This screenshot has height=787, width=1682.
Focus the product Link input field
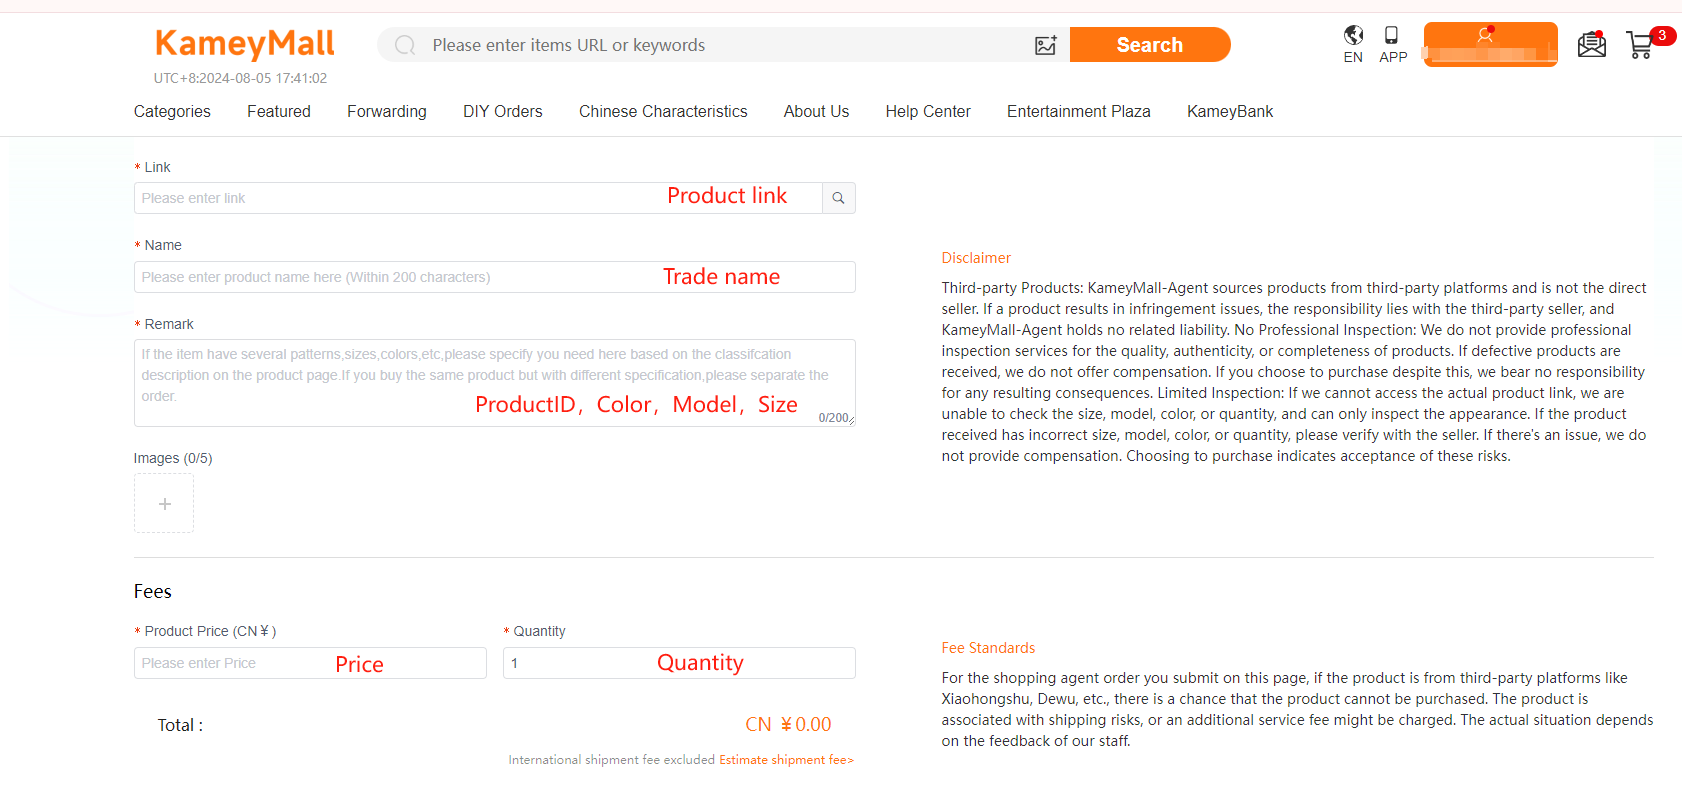pos(478,198)
